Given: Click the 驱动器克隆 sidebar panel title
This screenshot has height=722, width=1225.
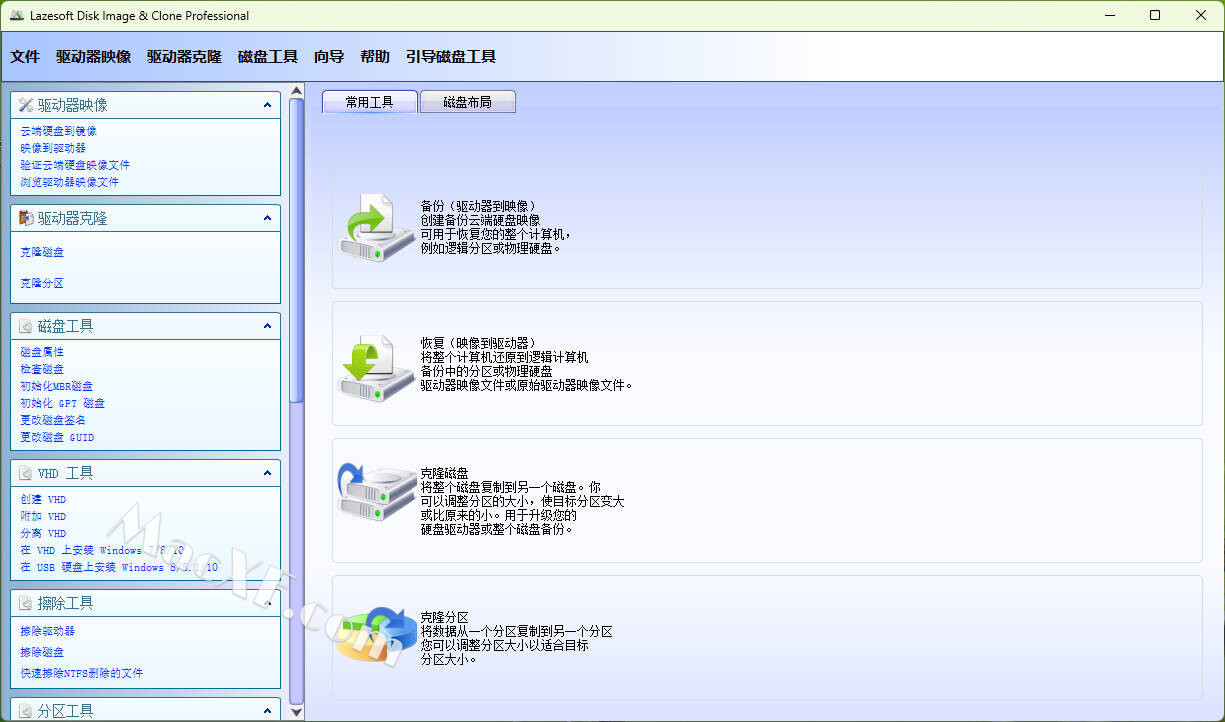Looking at the screenshot, I should click(x=73, y=218).
